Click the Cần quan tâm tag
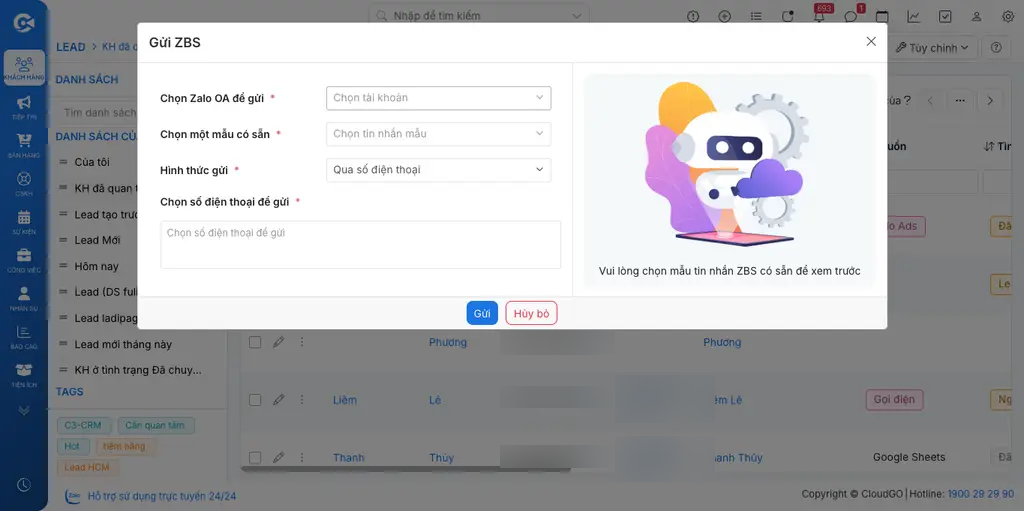This screenshot has width=1024, height=511. 156,425
